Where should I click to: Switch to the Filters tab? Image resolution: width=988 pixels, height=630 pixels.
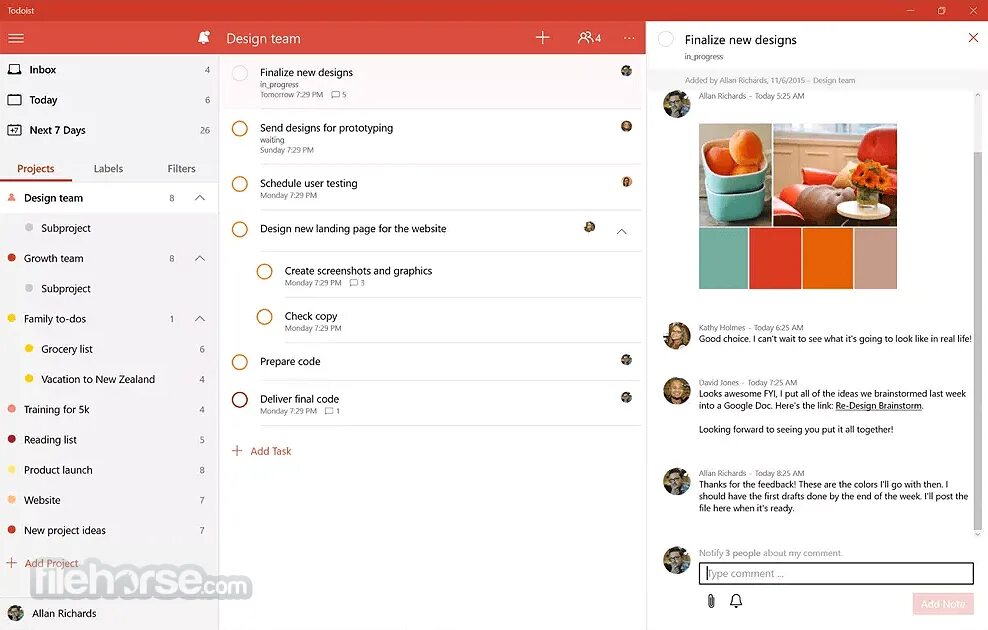pyautogui.click(x=181, y=168)
